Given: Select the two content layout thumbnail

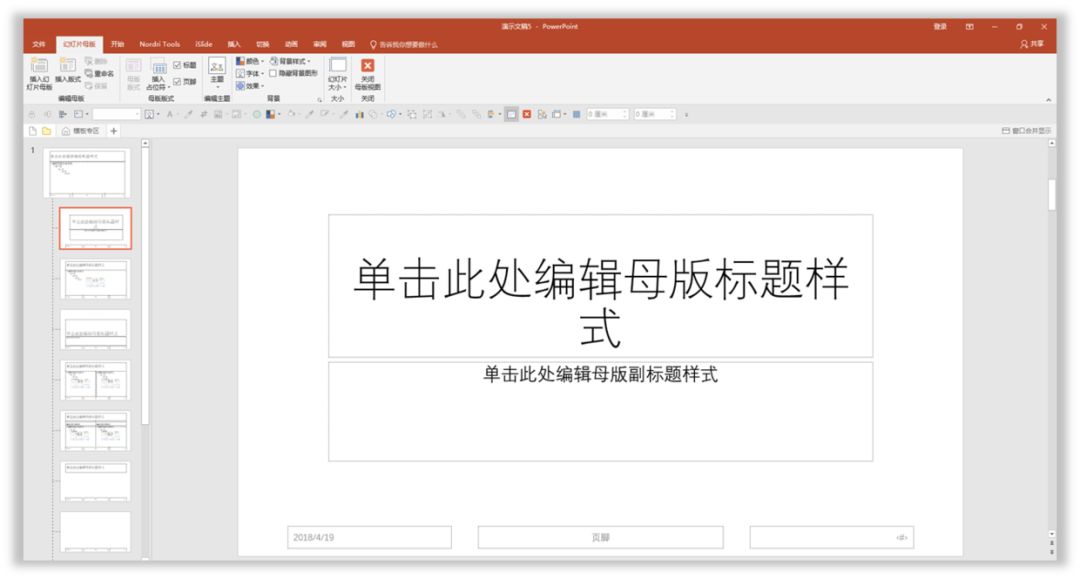Looking at the screenshot, I should point(95,380).
